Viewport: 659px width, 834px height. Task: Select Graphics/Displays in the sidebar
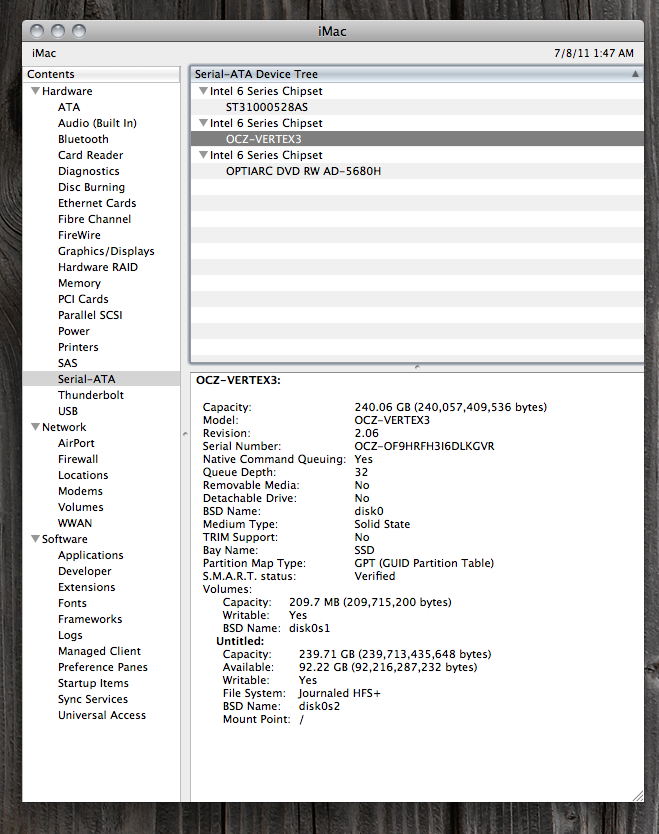tap(106, 251)
